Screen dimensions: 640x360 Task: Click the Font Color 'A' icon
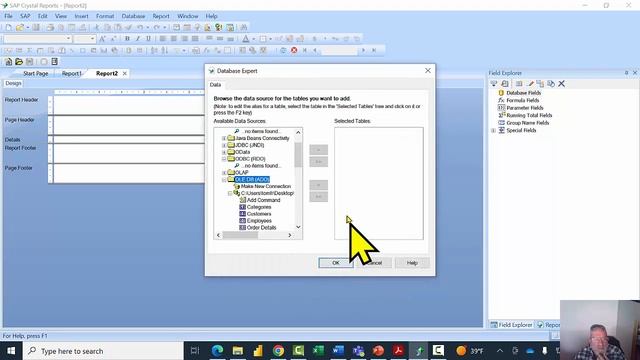pos(246,39)
